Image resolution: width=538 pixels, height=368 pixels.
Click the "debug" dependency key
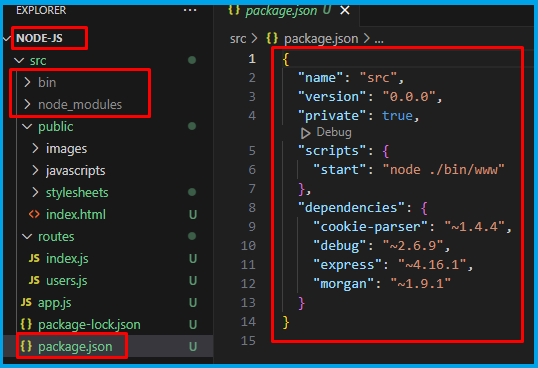[x=340, y=246]
